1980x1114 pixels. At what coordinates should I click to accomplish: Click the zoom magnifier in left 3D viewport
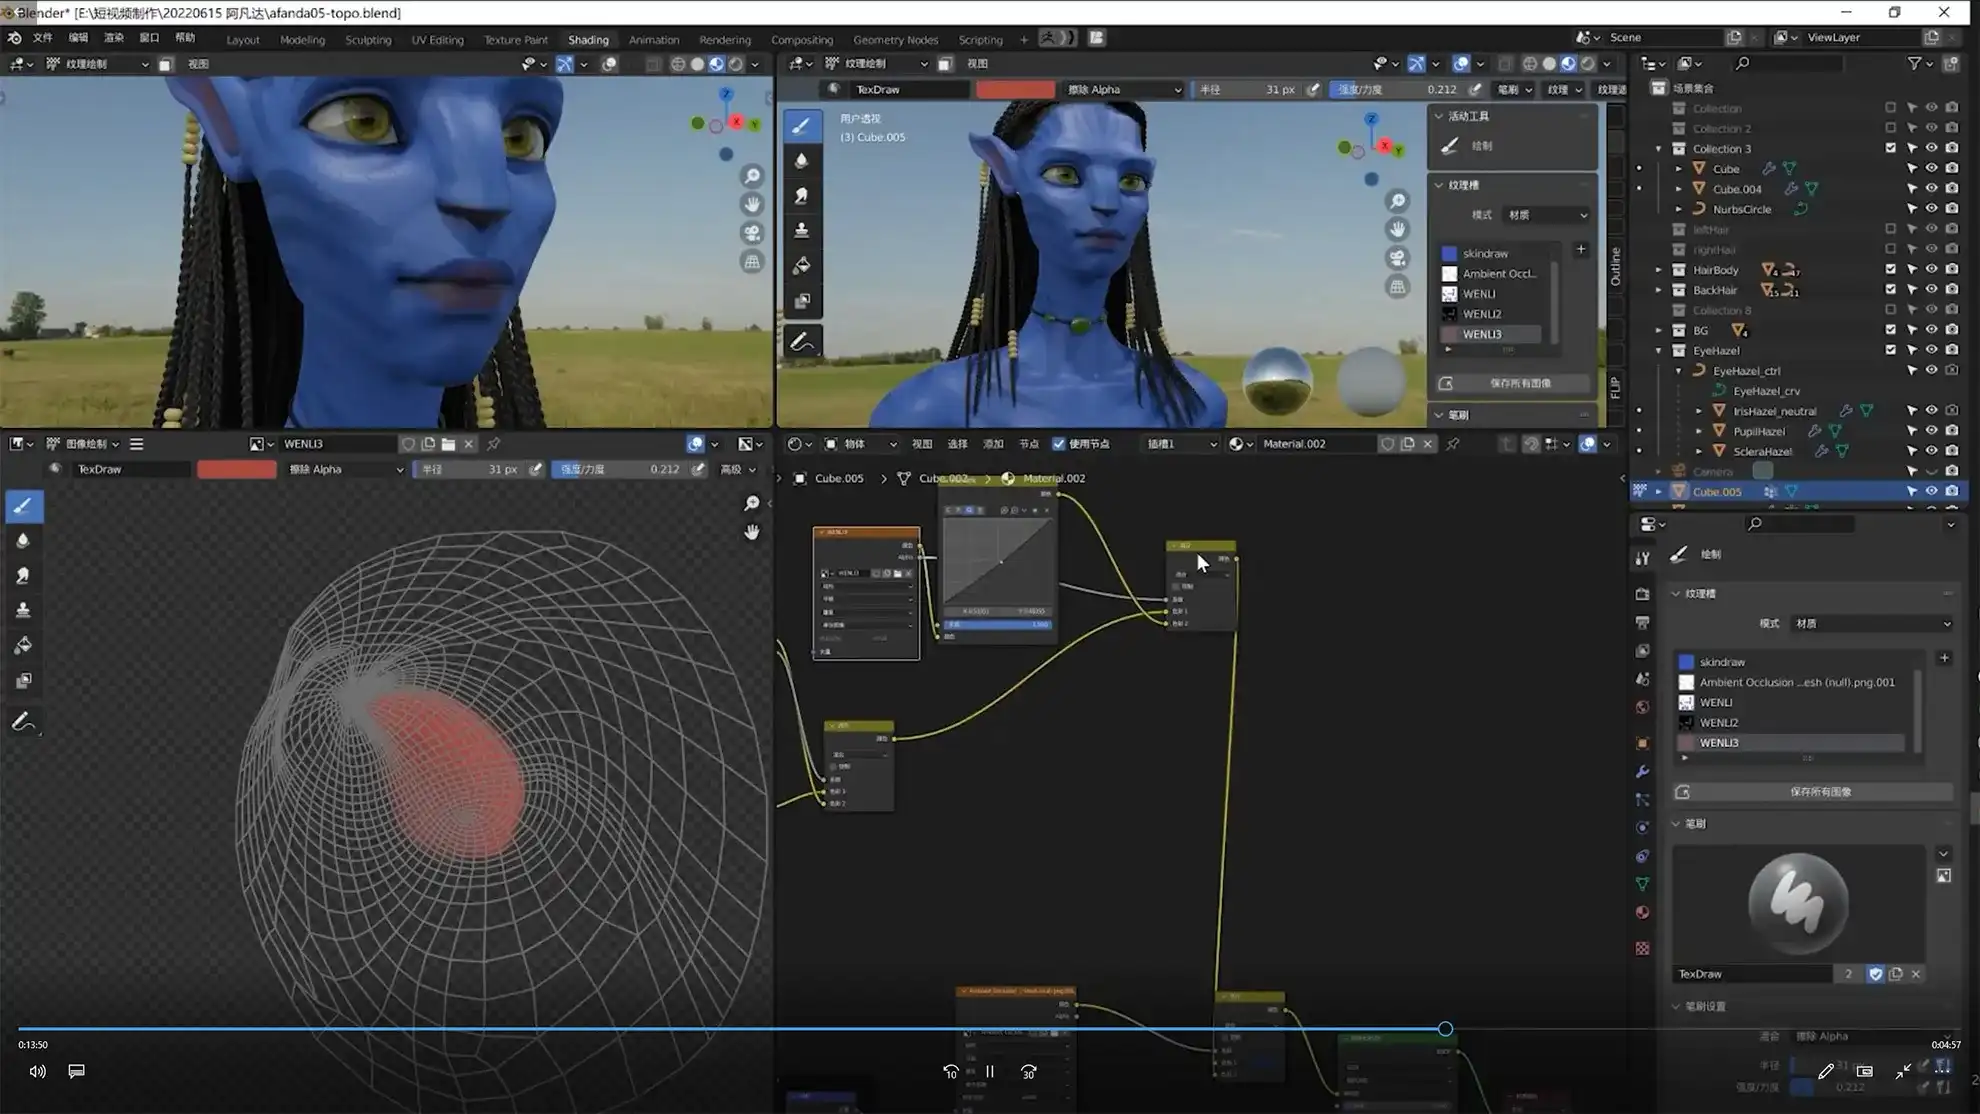point(752,176)
